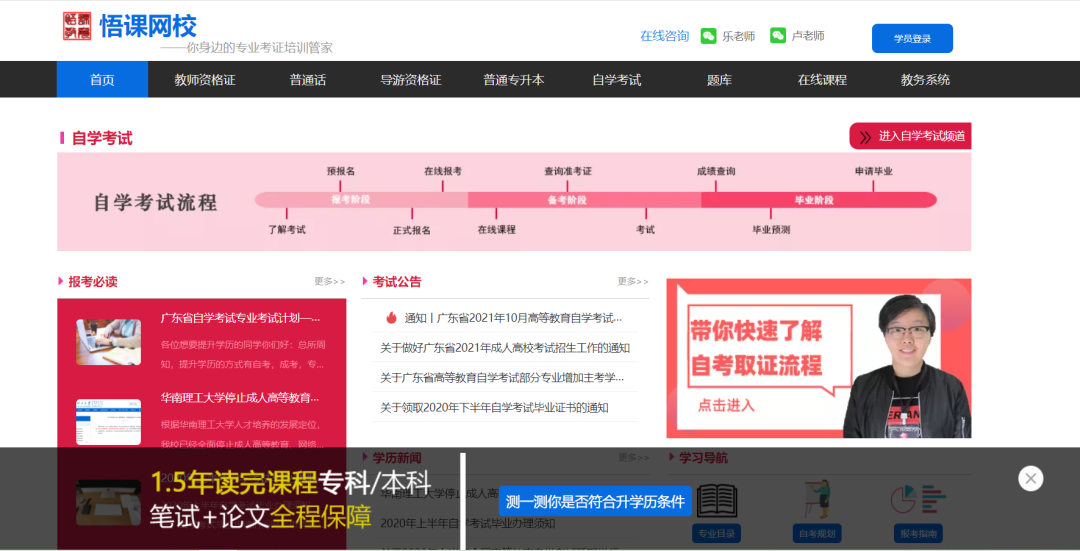Click 报考必读 section heading

point(92,282)
